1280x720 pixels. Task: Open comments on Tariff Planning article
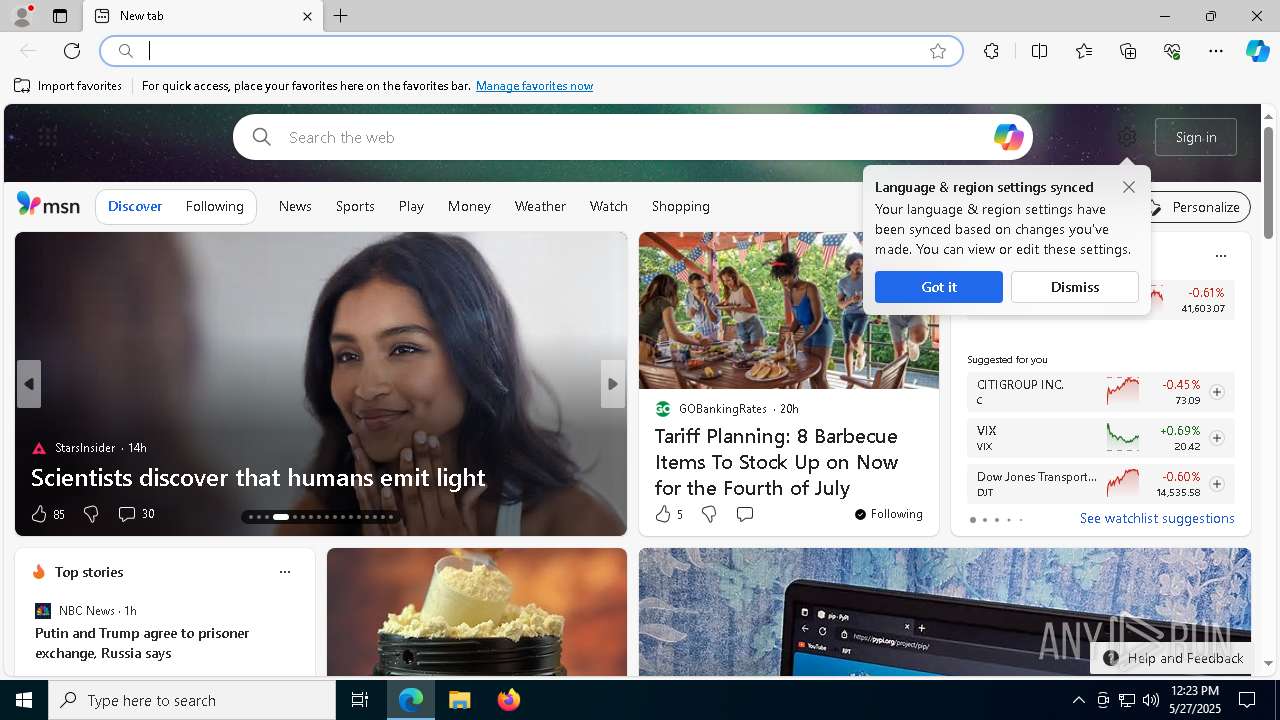[x=745, y=514]
